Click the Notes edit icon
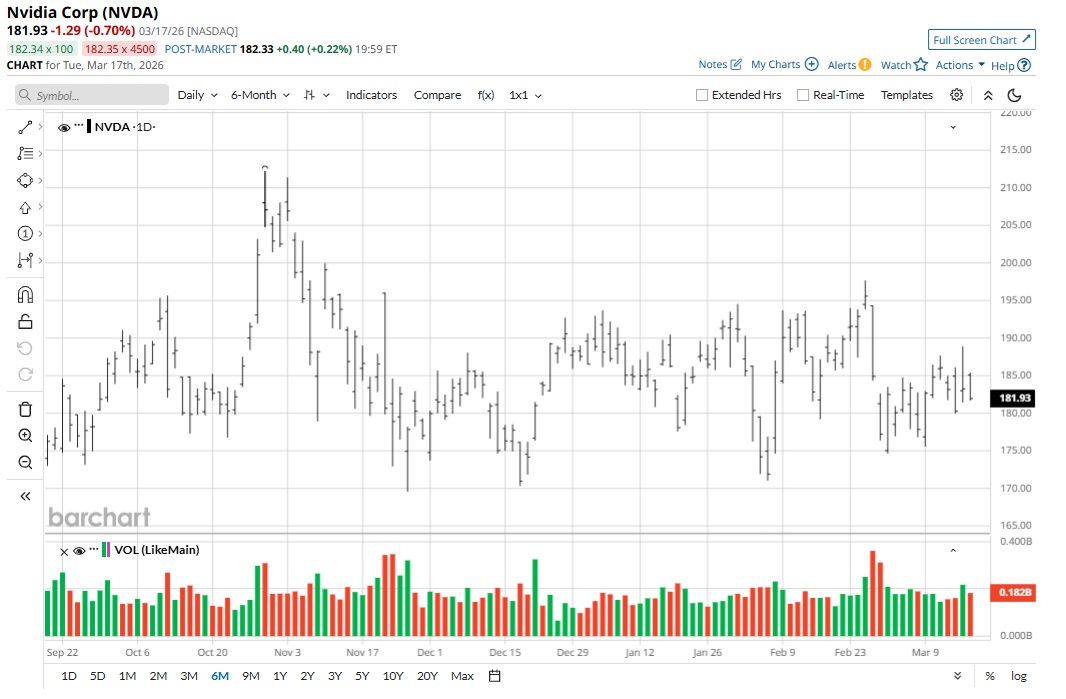Image resolution: width=1066 pixels, height=699 pixels. (736, 65)
